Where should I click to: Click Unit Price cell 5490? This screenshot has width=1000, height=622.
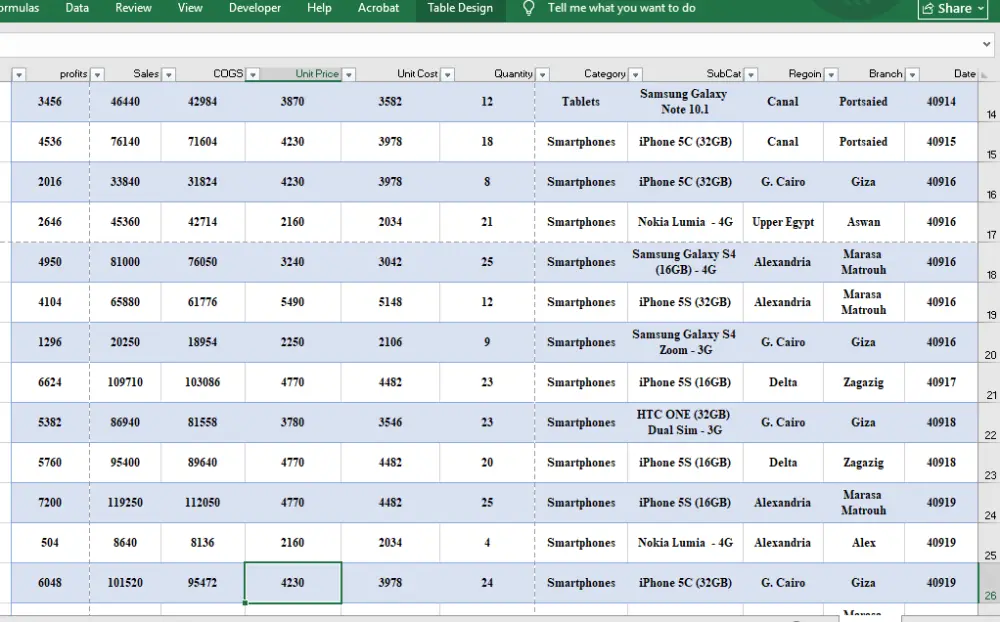(x=293, y=302)
